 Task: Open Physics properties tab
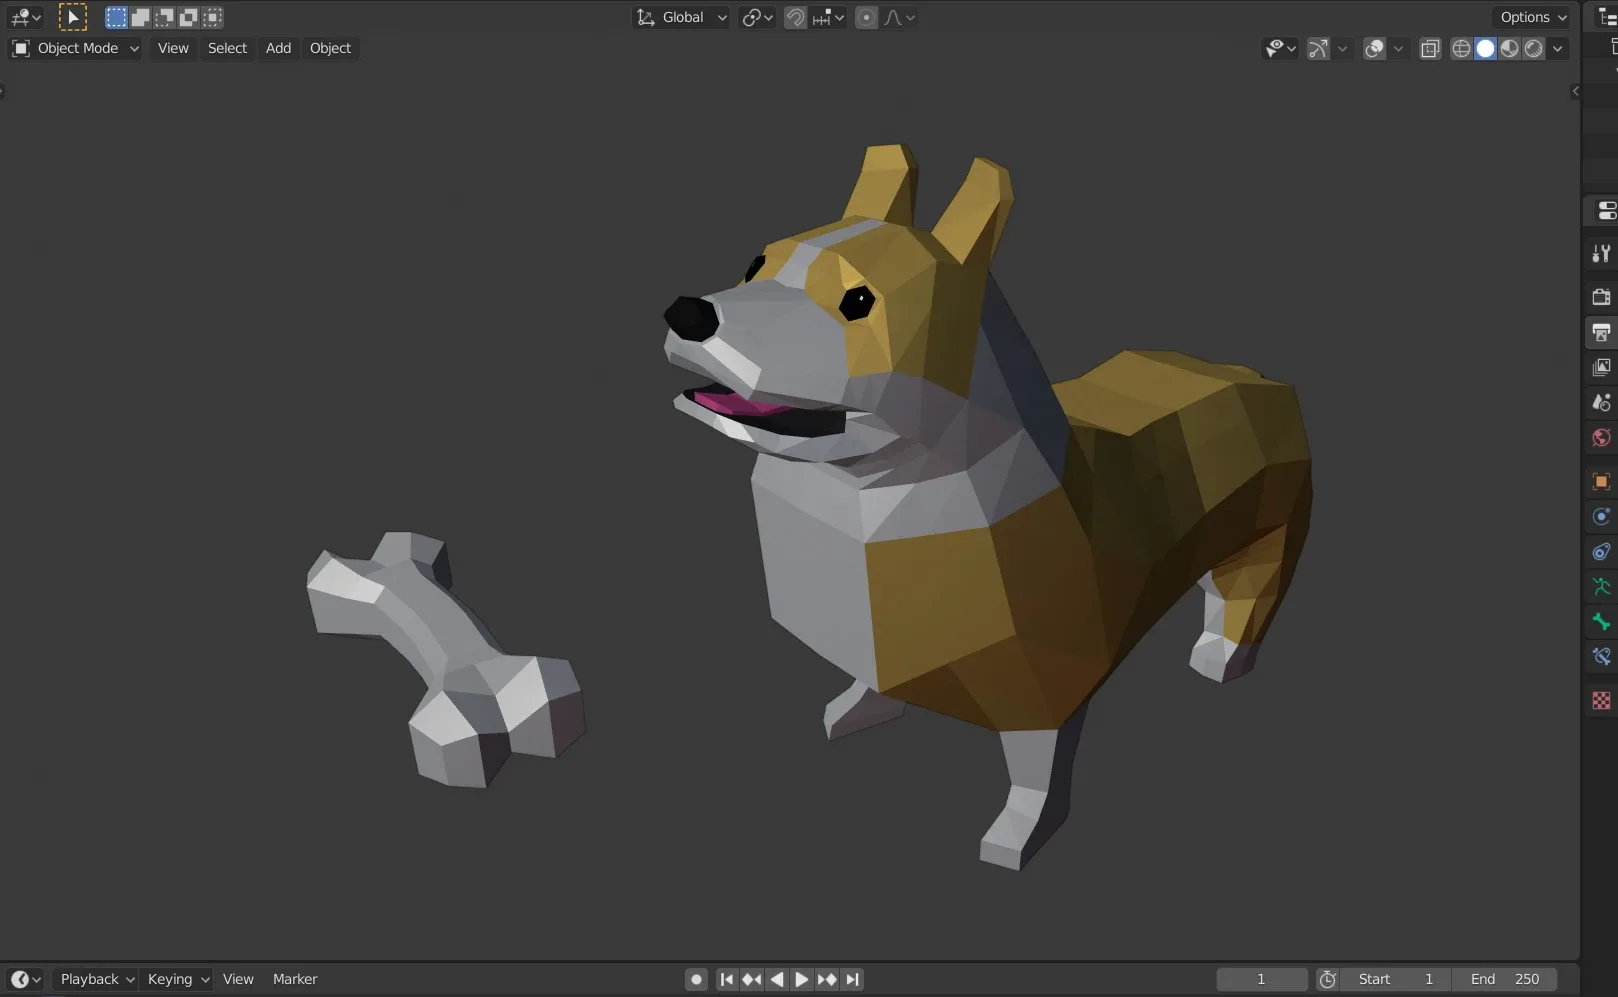click(1601, 516)
